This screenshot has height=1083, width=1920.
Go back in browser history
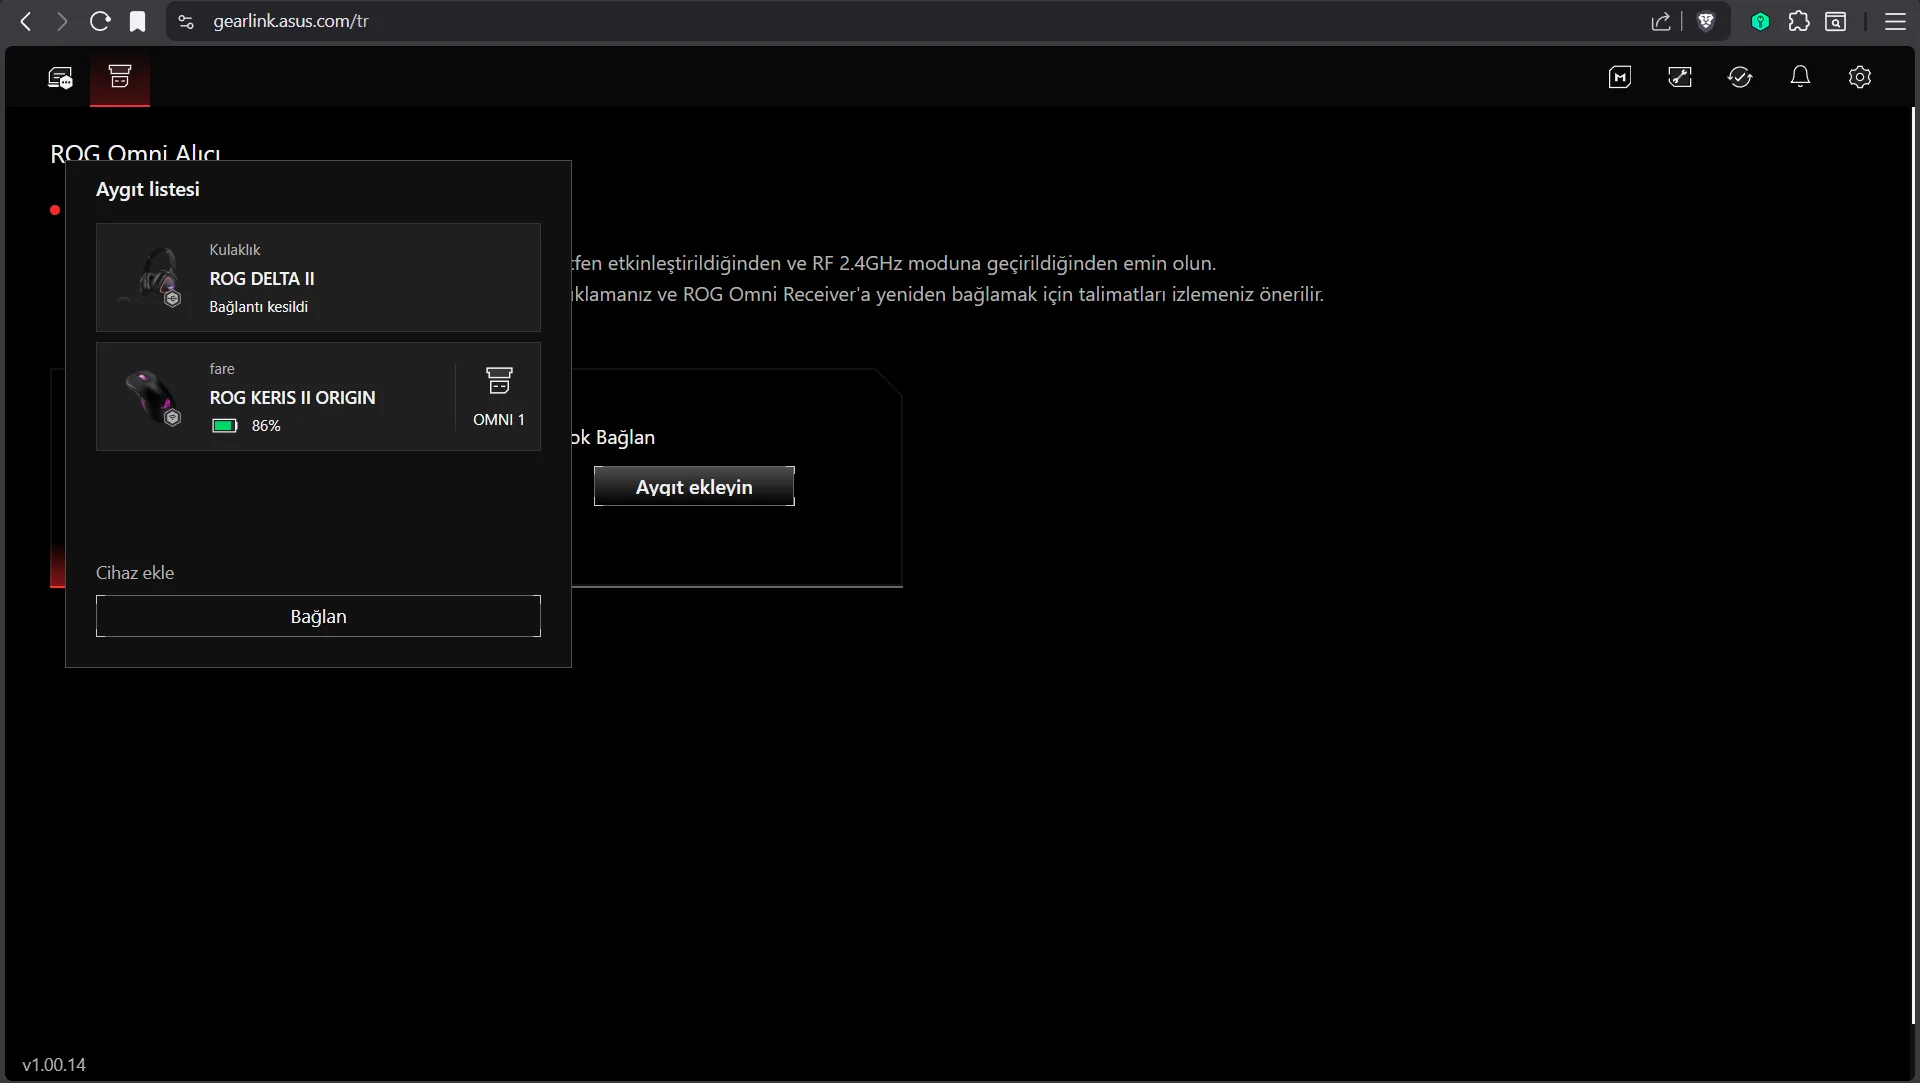pos(27,21)
